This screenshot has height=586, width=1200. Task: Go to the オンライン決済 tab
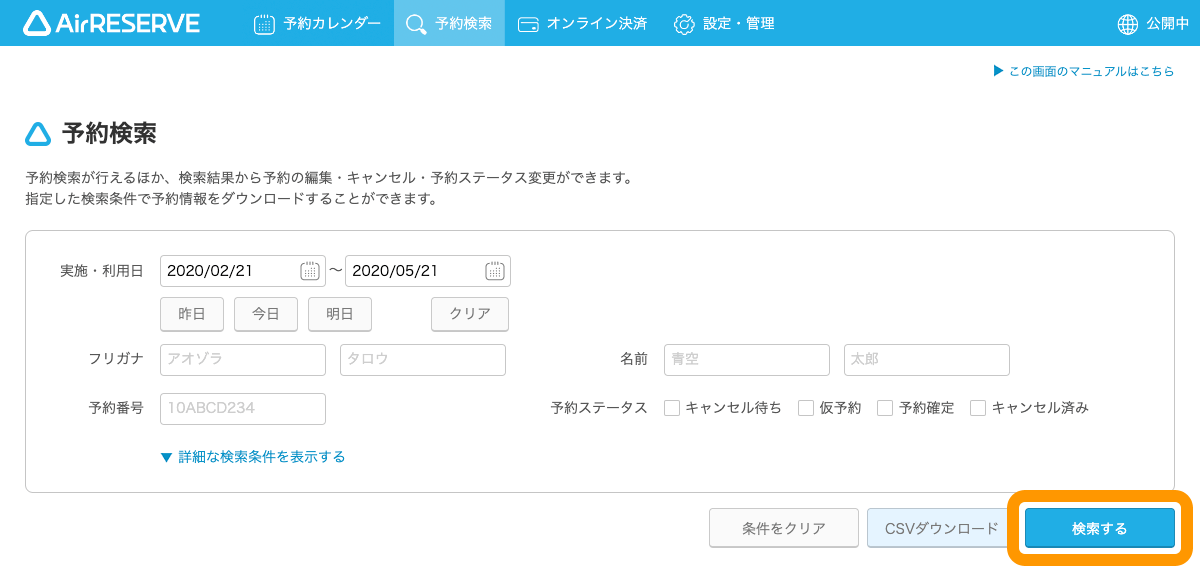[582, 23]
